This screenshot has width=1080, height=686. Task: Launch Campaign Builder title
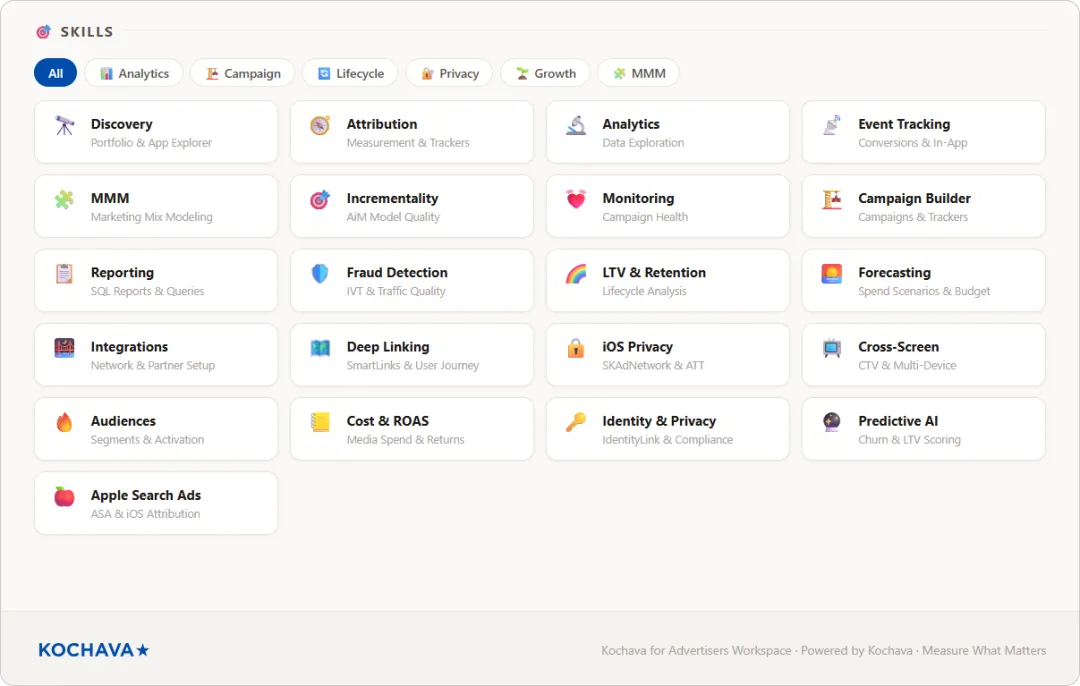click(x=914, y=198)
